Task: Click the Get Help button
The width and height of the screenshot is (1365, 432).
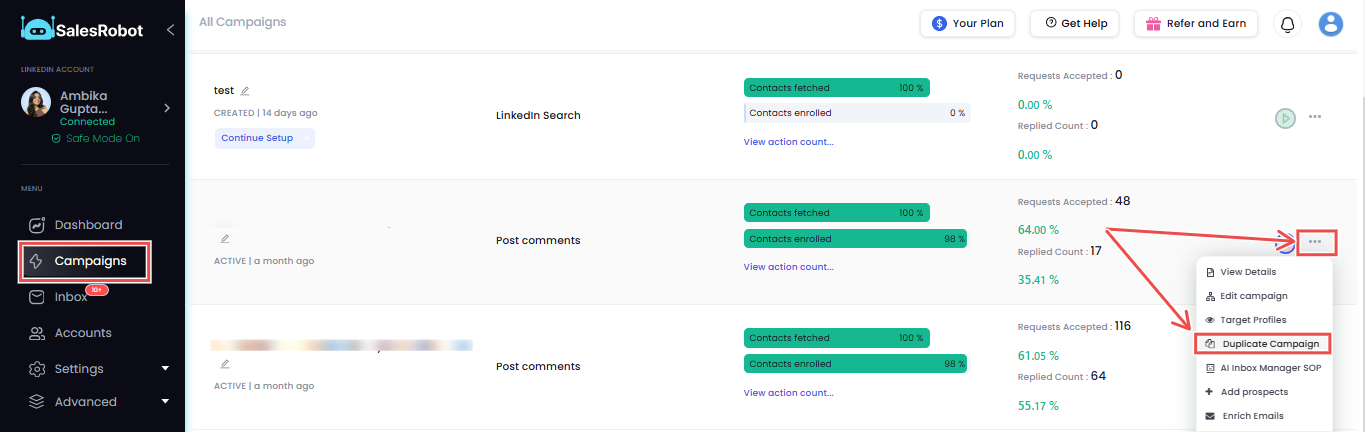Action: point(1076,24)
